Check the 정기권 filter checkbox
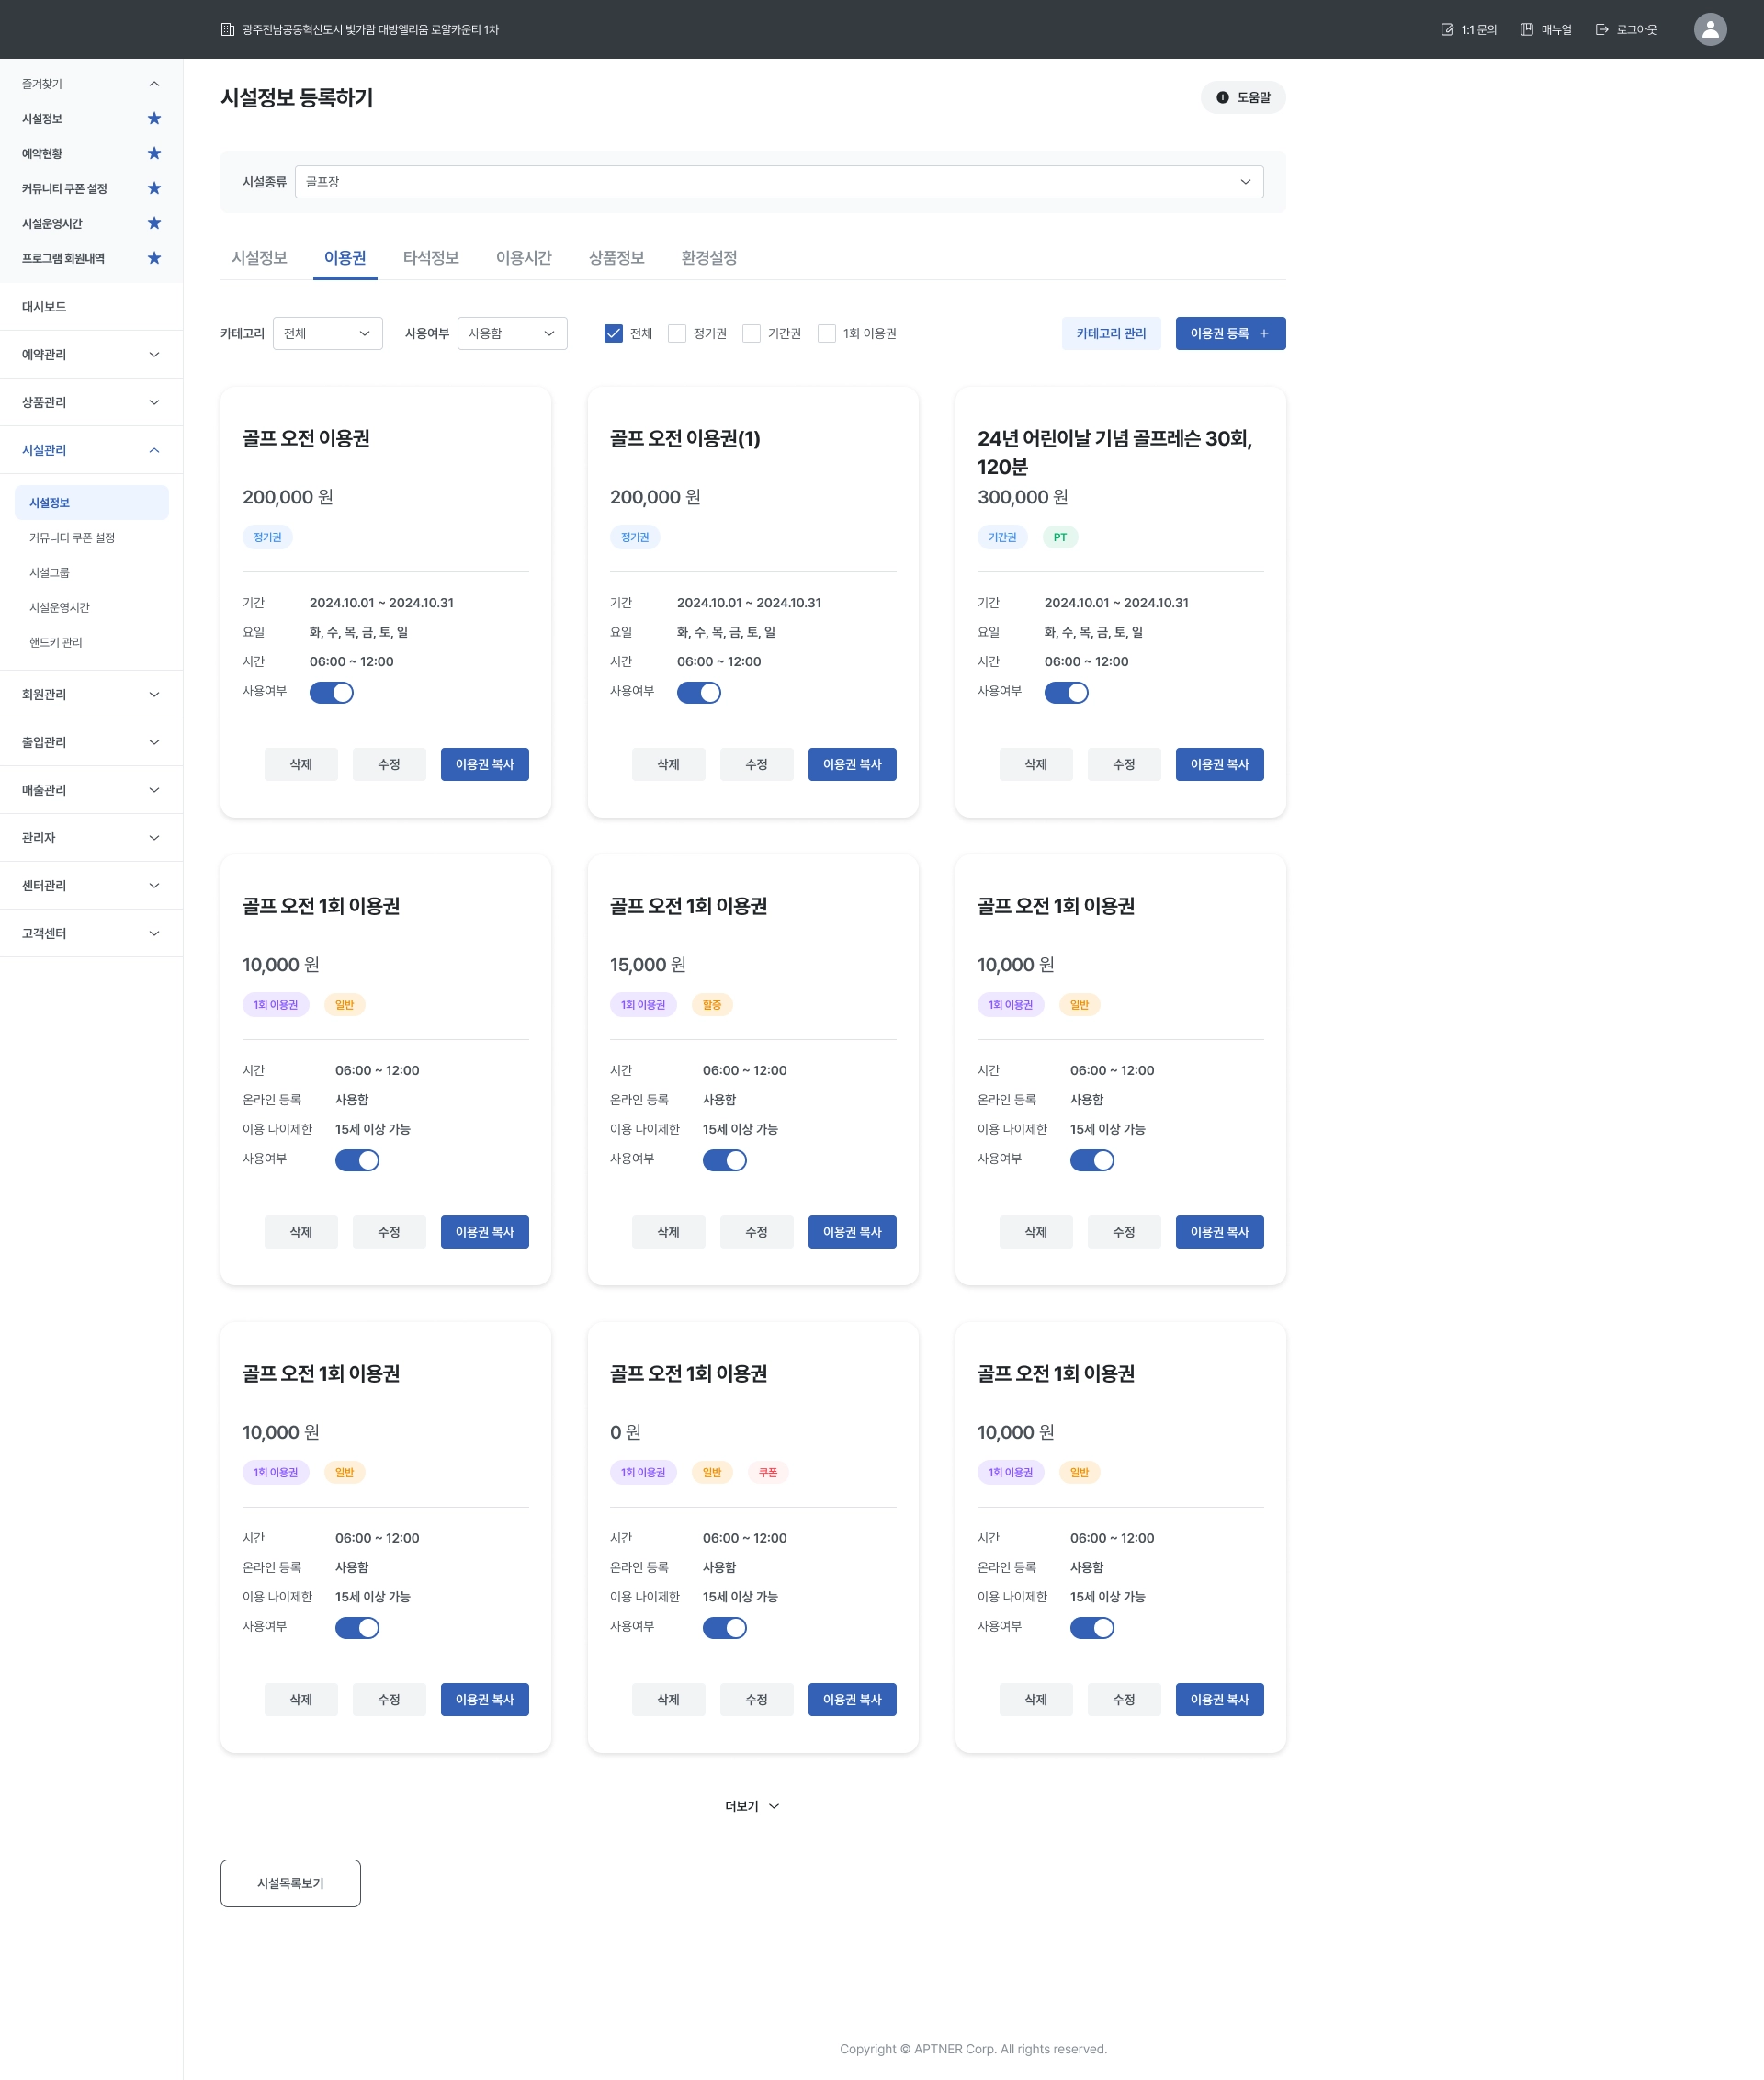This screenshot has width=1764, height=2080. point(677,334)
